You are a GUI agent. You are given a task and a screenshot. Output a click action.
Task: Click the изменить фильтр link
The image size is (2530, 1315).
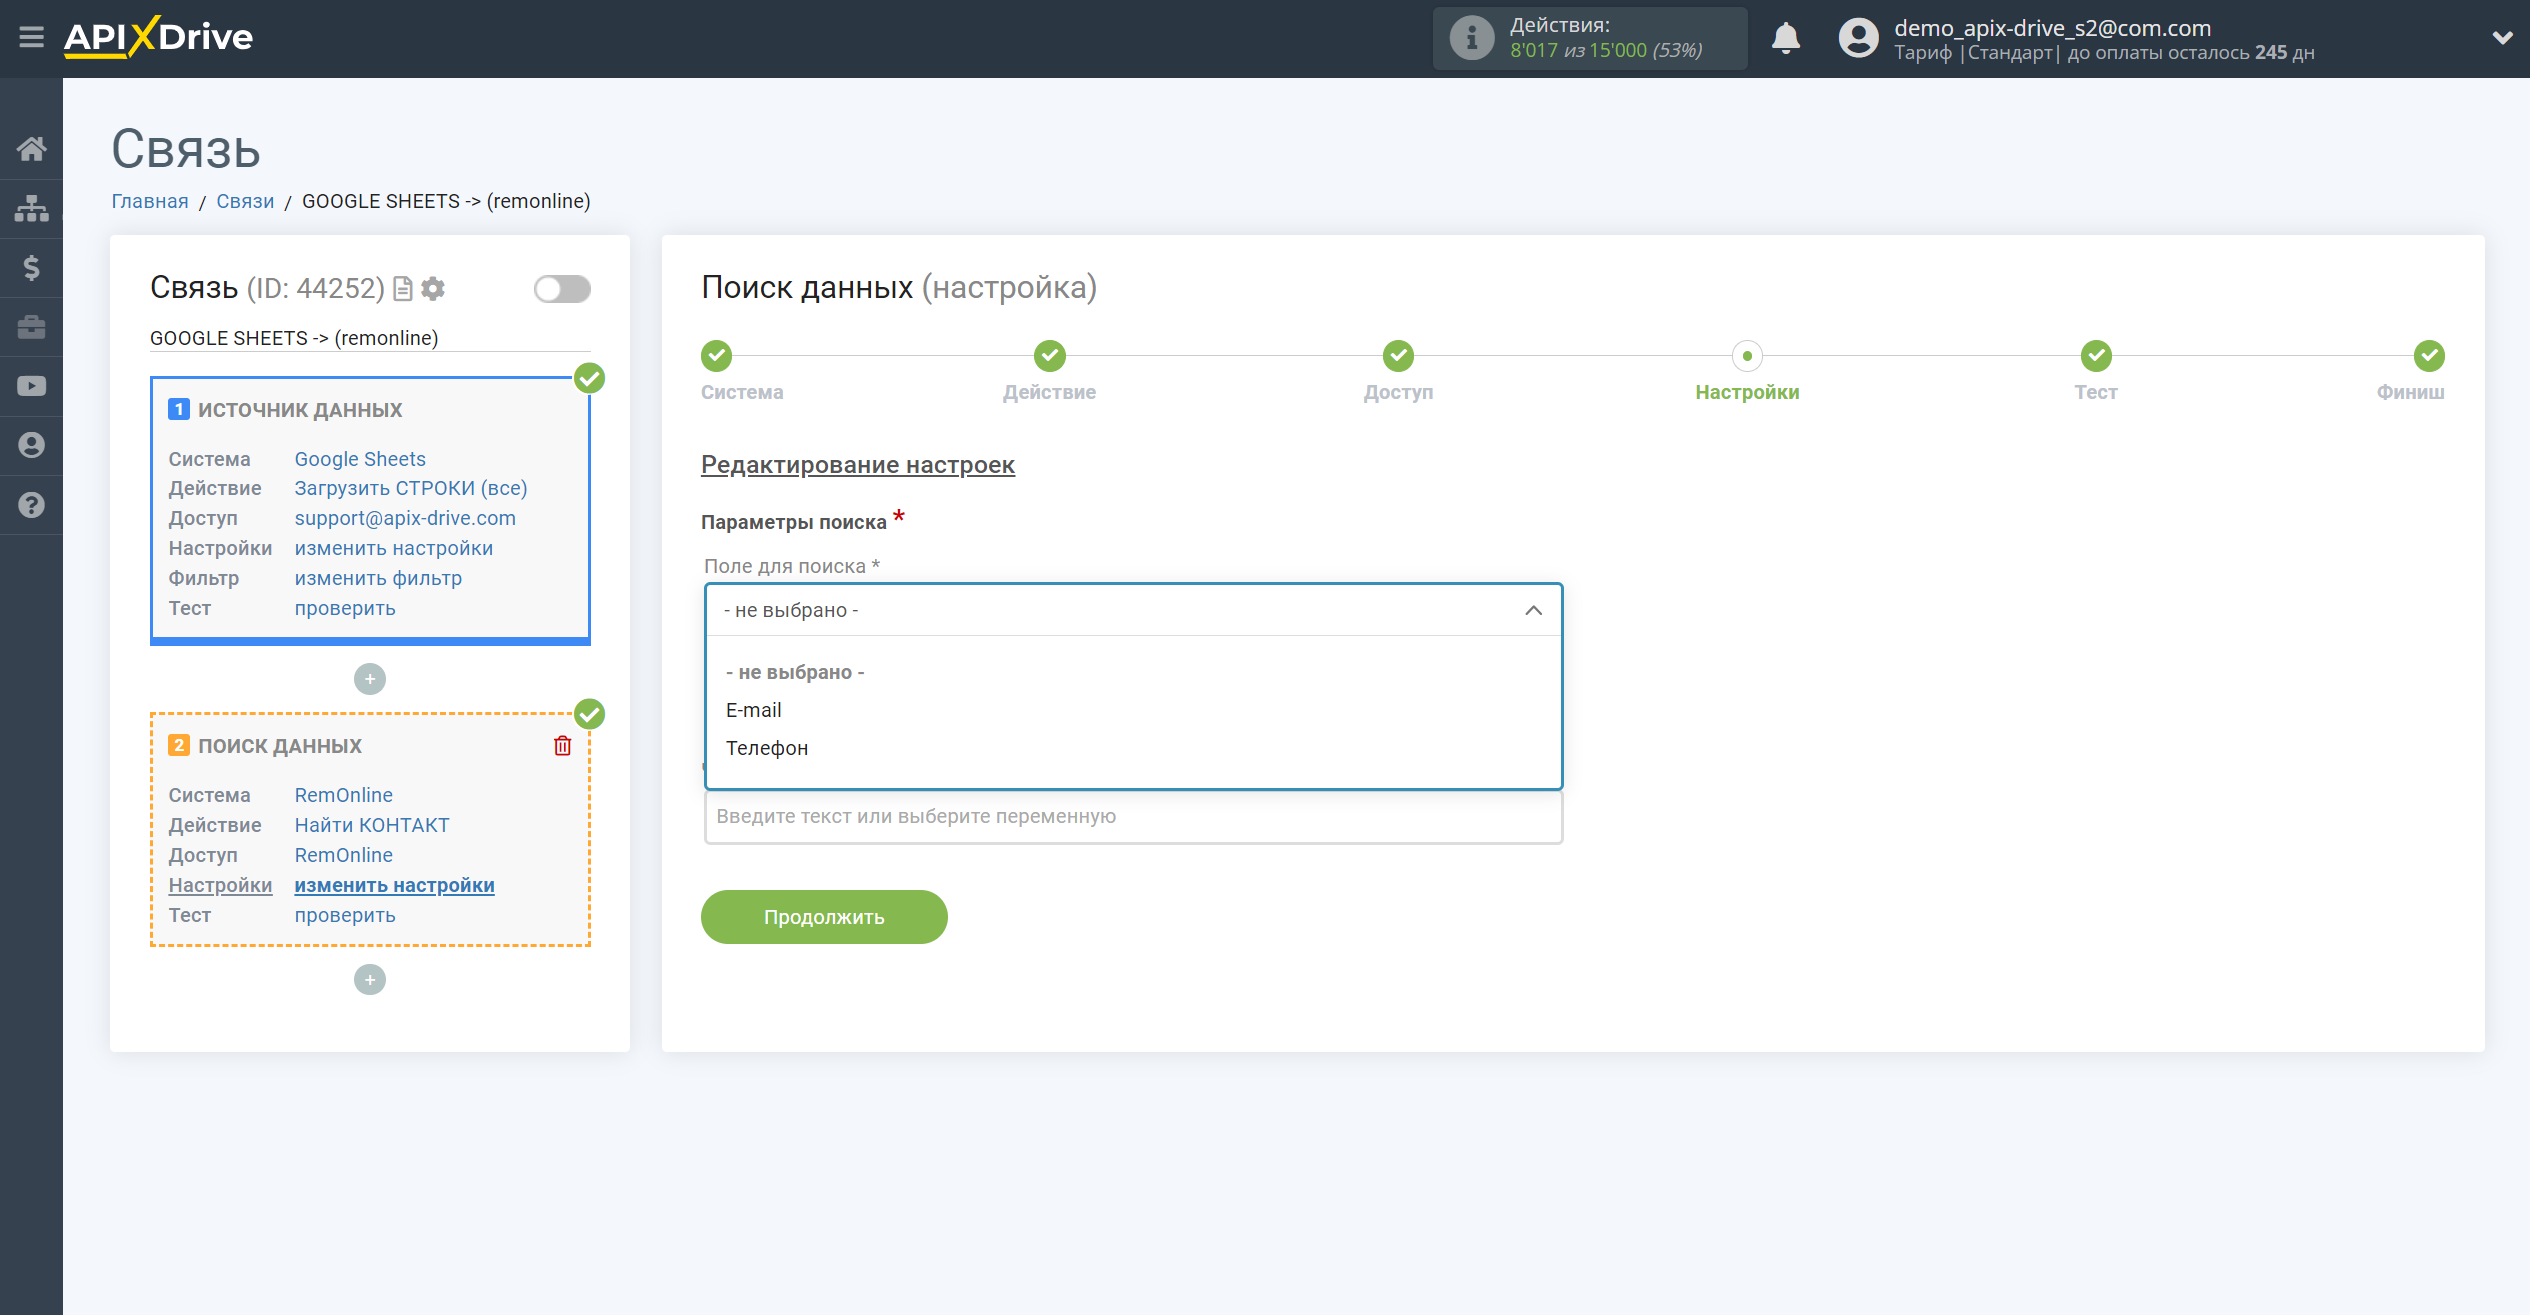[x=378, y=578]
